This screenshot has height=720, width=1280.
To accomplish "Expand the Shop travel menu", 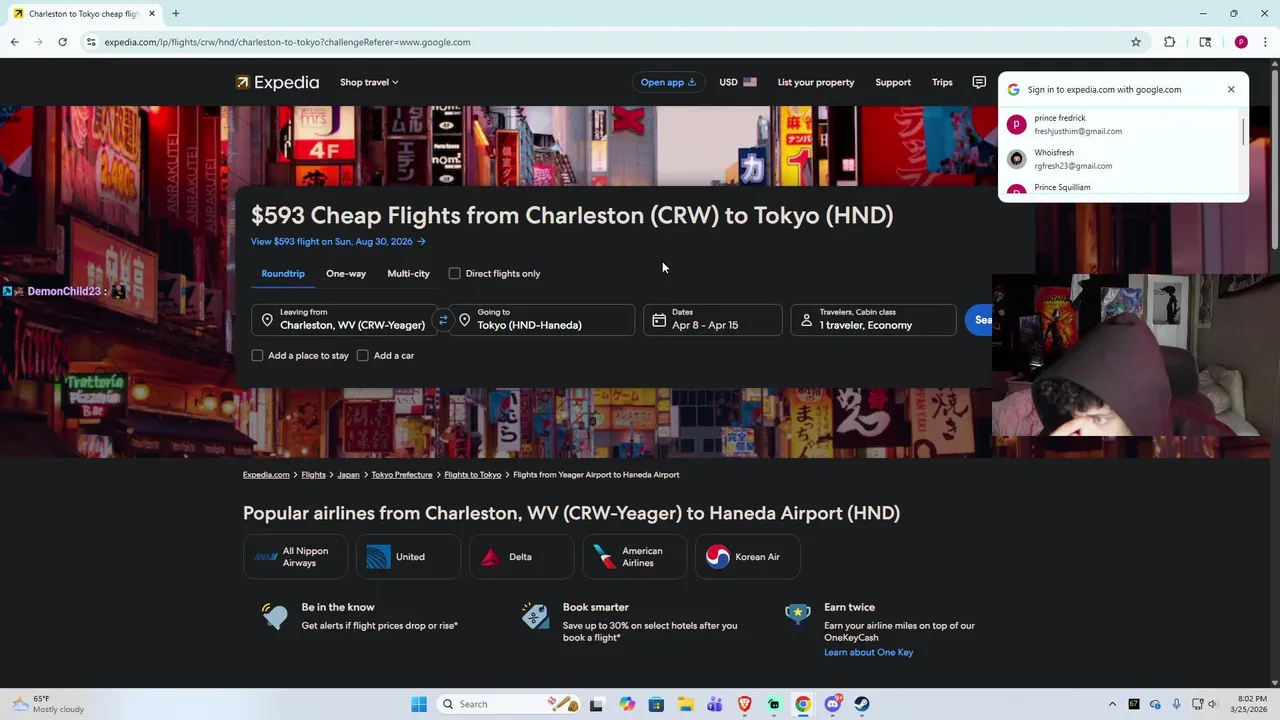I will pos(369,82).
